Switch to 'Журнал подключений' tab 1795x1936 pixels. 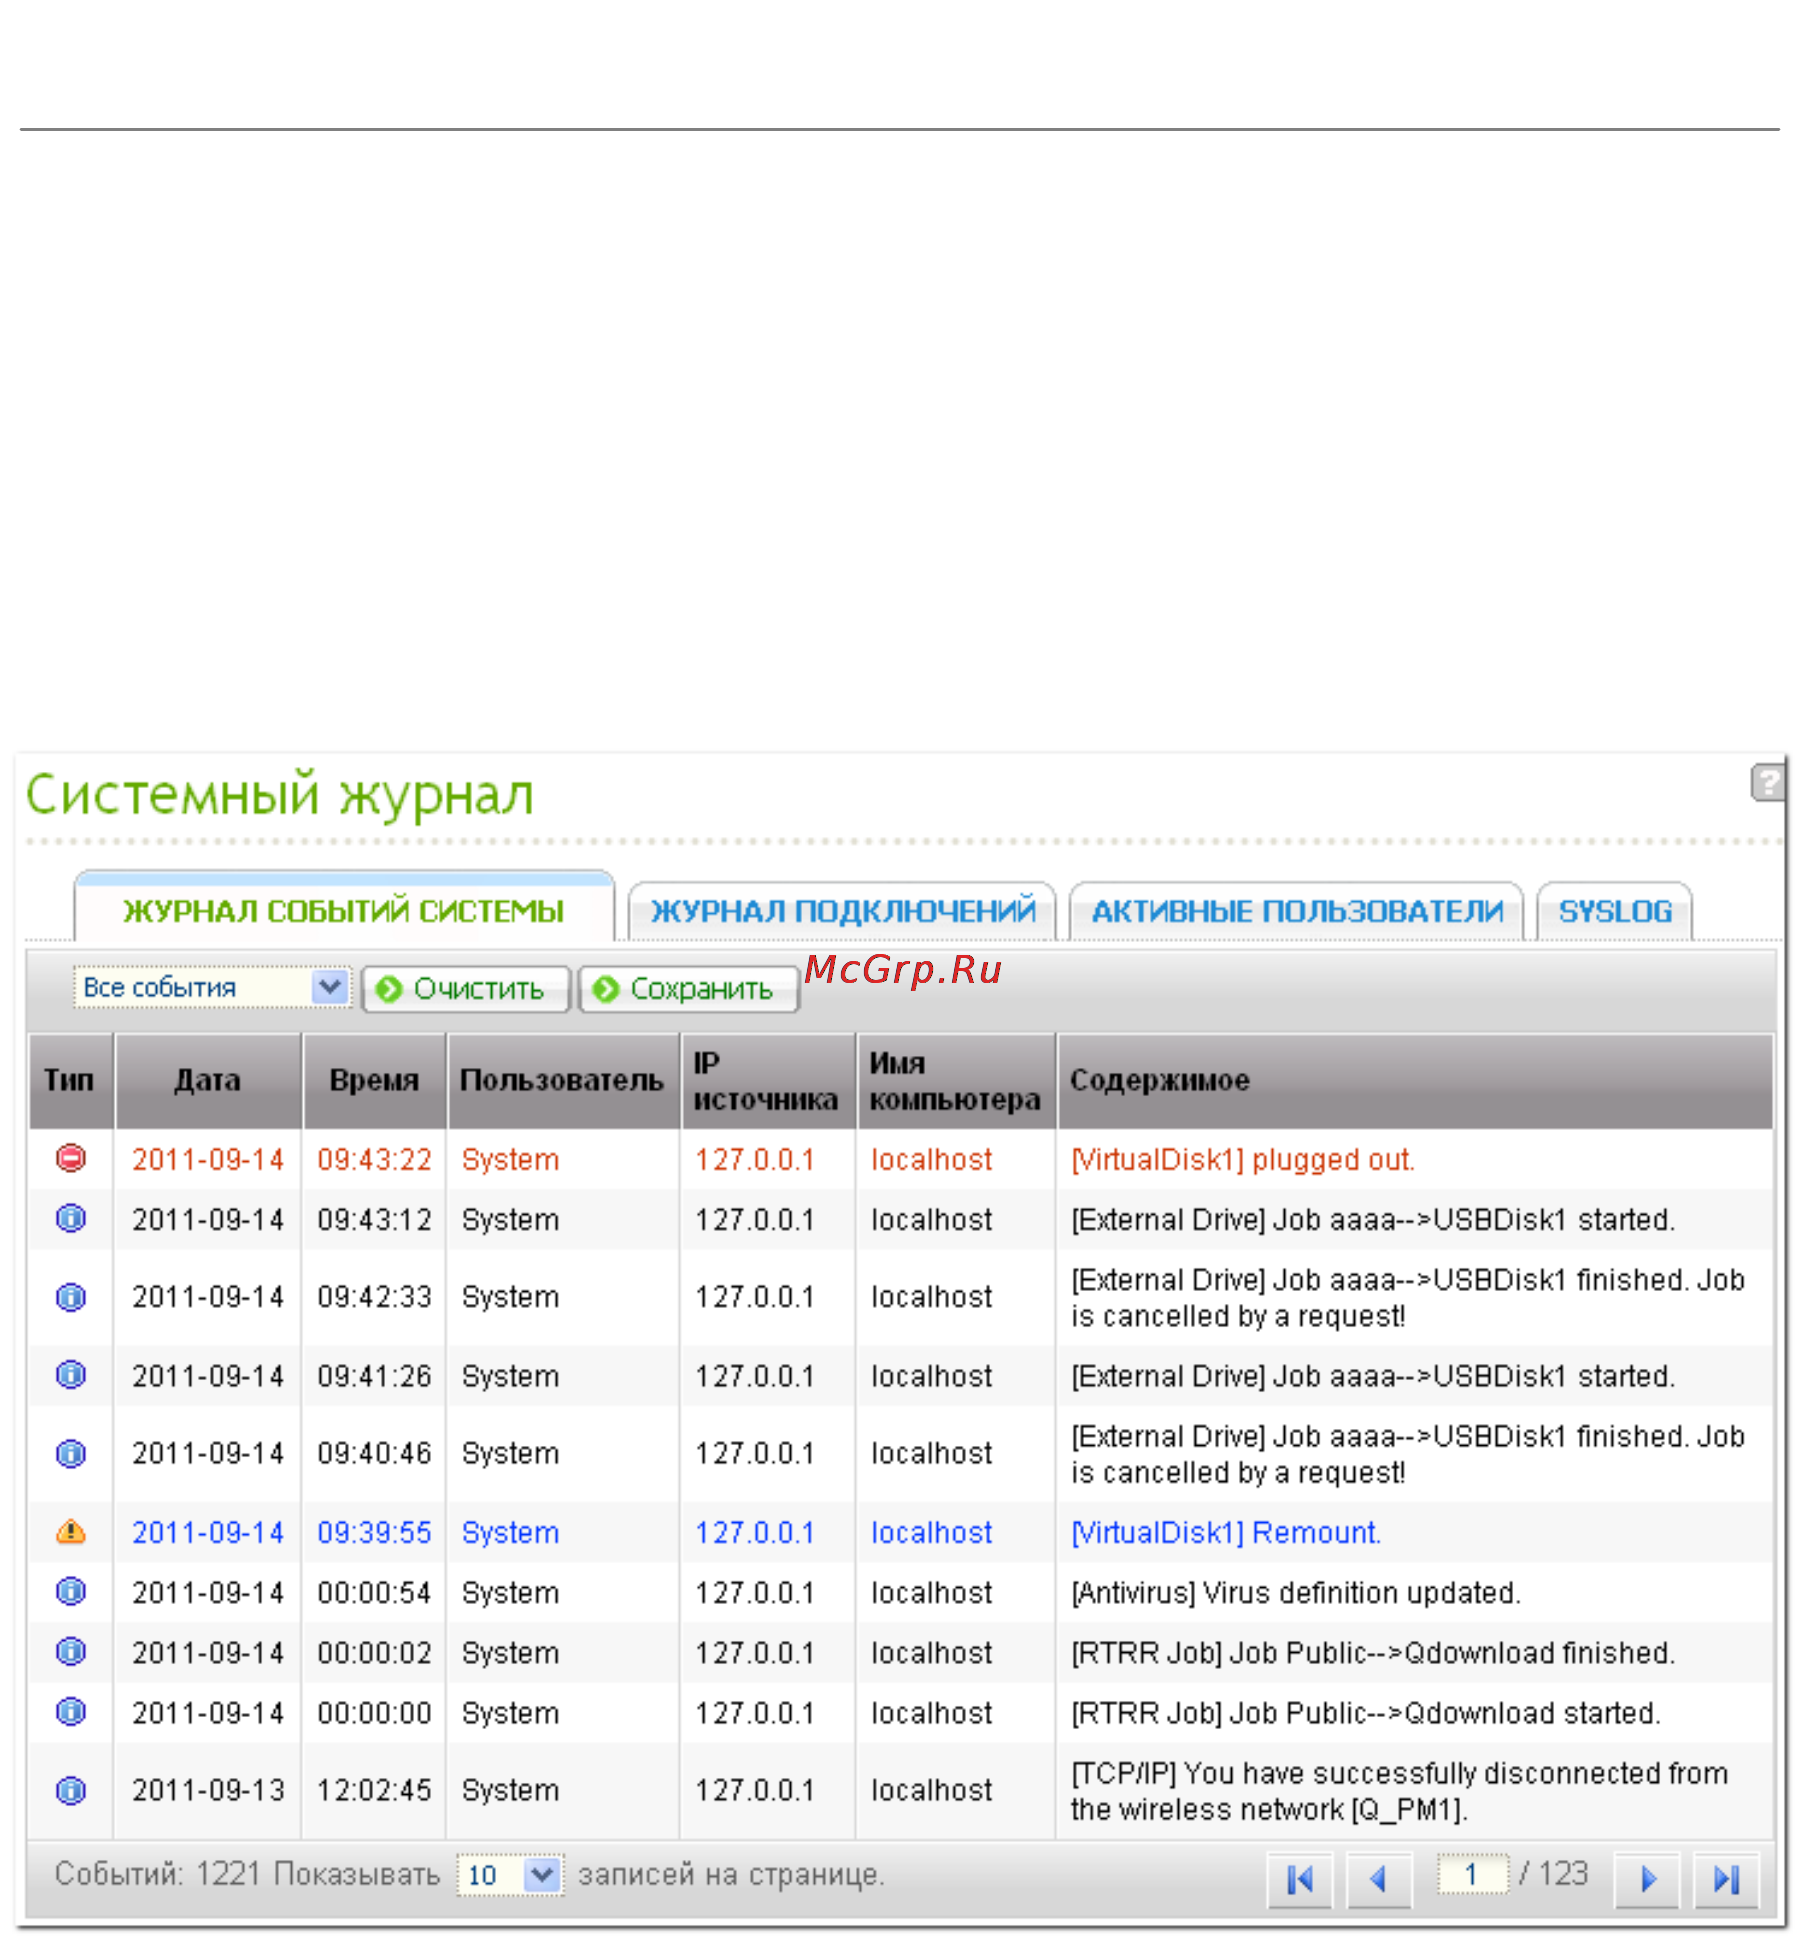coord(842,911)
